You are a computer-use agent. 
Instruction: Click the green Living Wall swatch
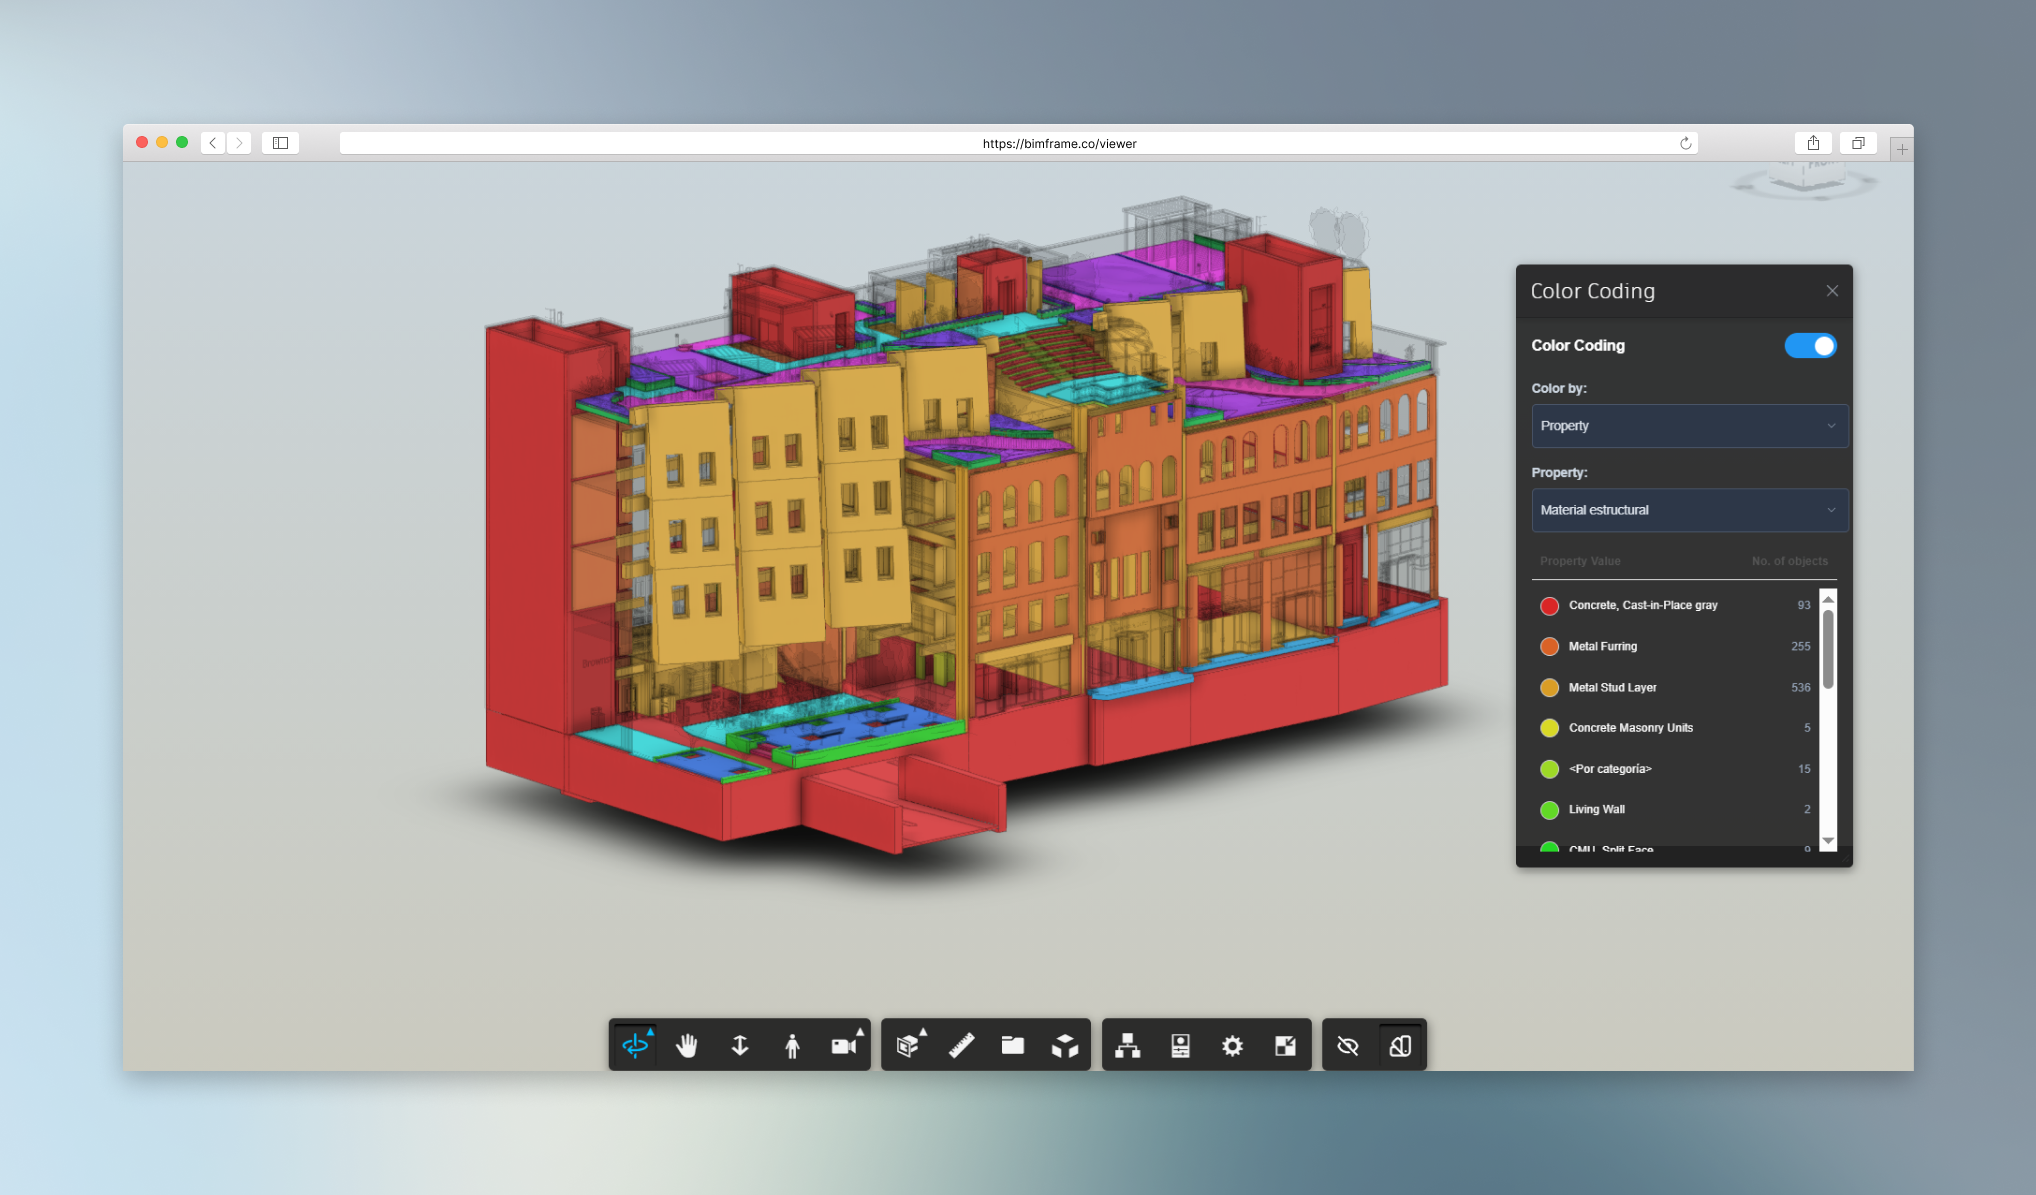(x=1549, y=810)
